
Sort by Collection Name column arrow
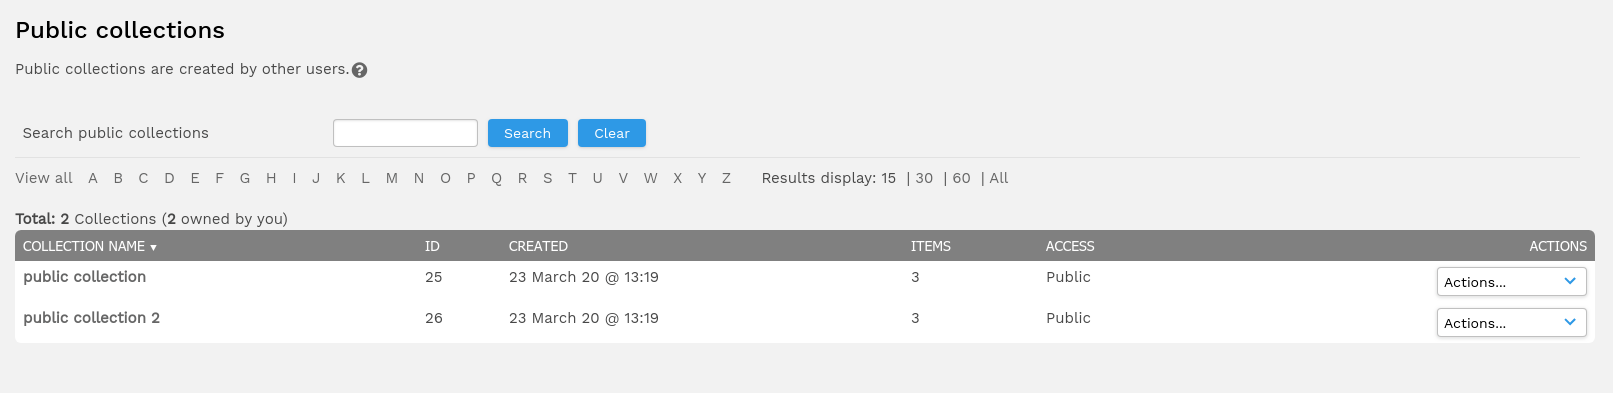[x=153, y=247]
